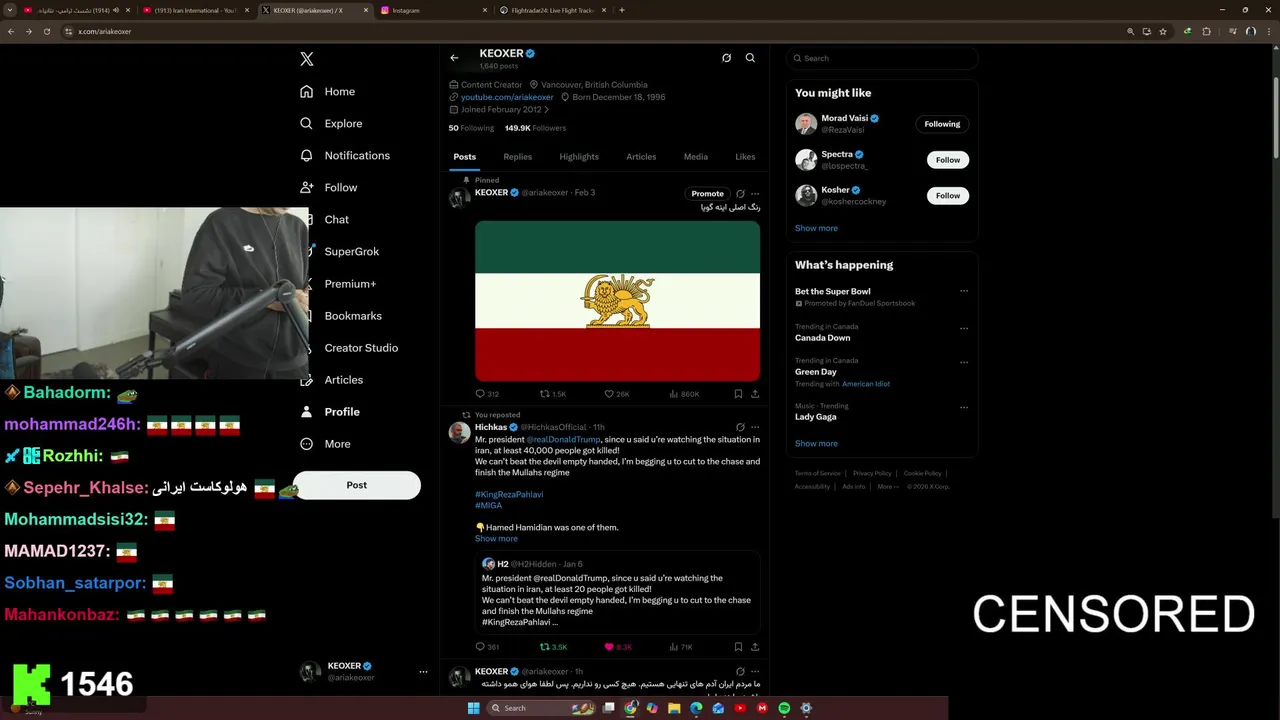Click the X search input field
The height and width of the screenshot is (720, 1280).
coord(882,58)
